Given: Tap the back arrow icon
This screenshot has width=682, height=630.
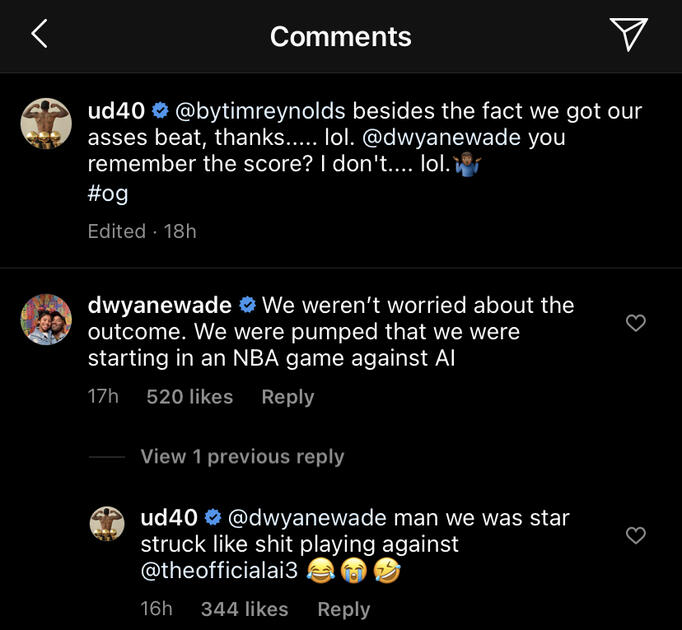Looking at the screenshot, I should pos(39,35).
